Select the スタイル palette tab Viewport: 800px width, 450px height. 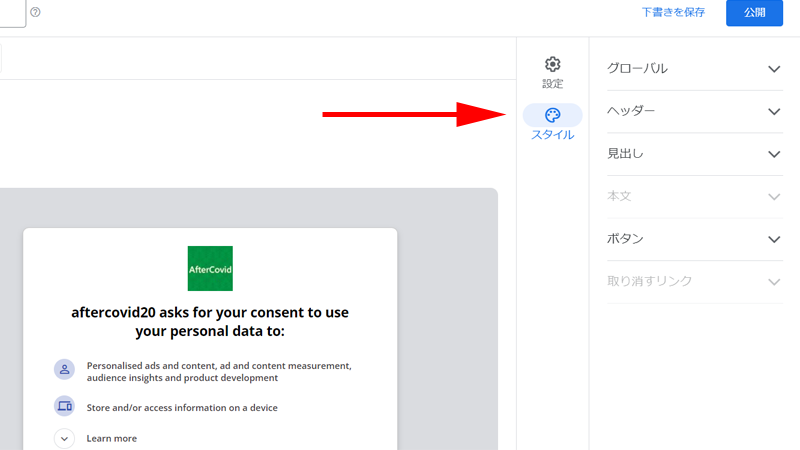(553, 123)
